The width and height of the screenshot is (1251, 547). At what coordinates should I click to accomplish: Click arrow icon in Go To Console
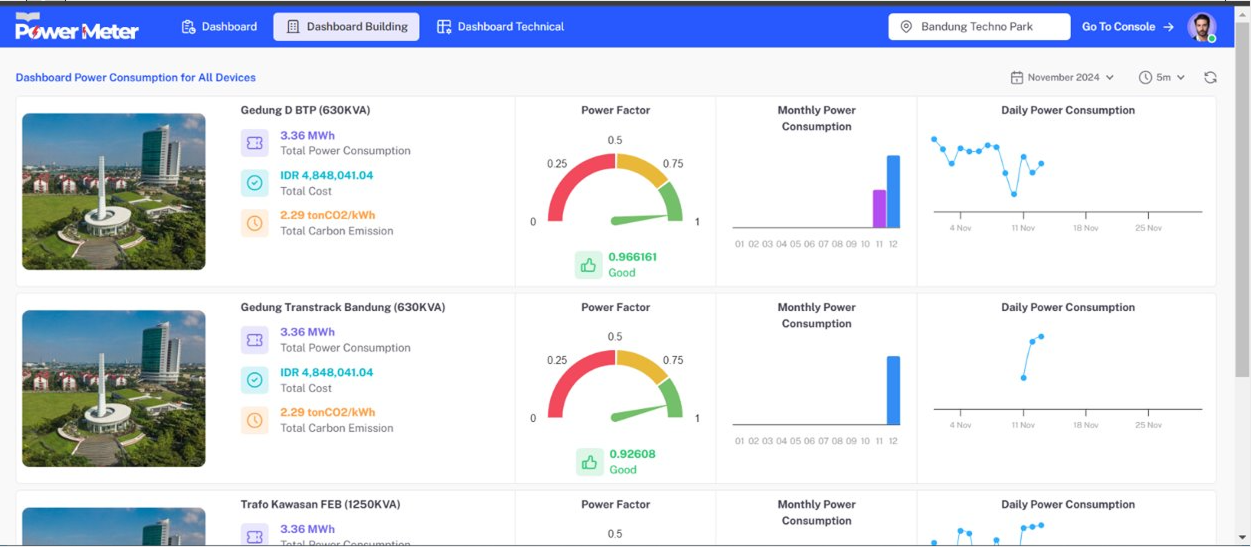click(1168, 27)
